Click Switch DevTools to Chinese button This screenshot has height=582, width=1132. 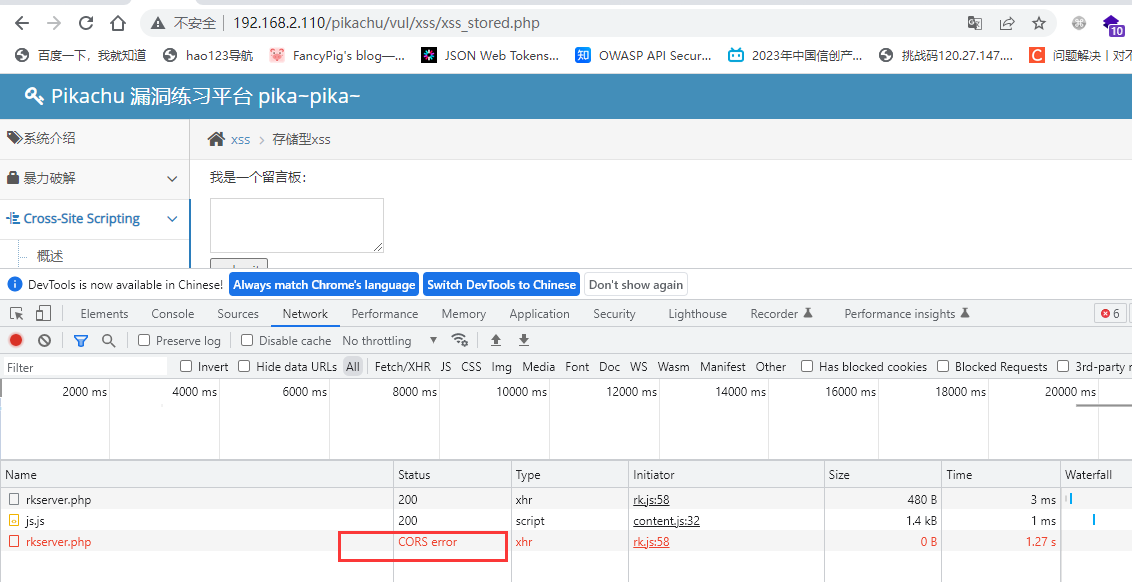pos(501,285)
